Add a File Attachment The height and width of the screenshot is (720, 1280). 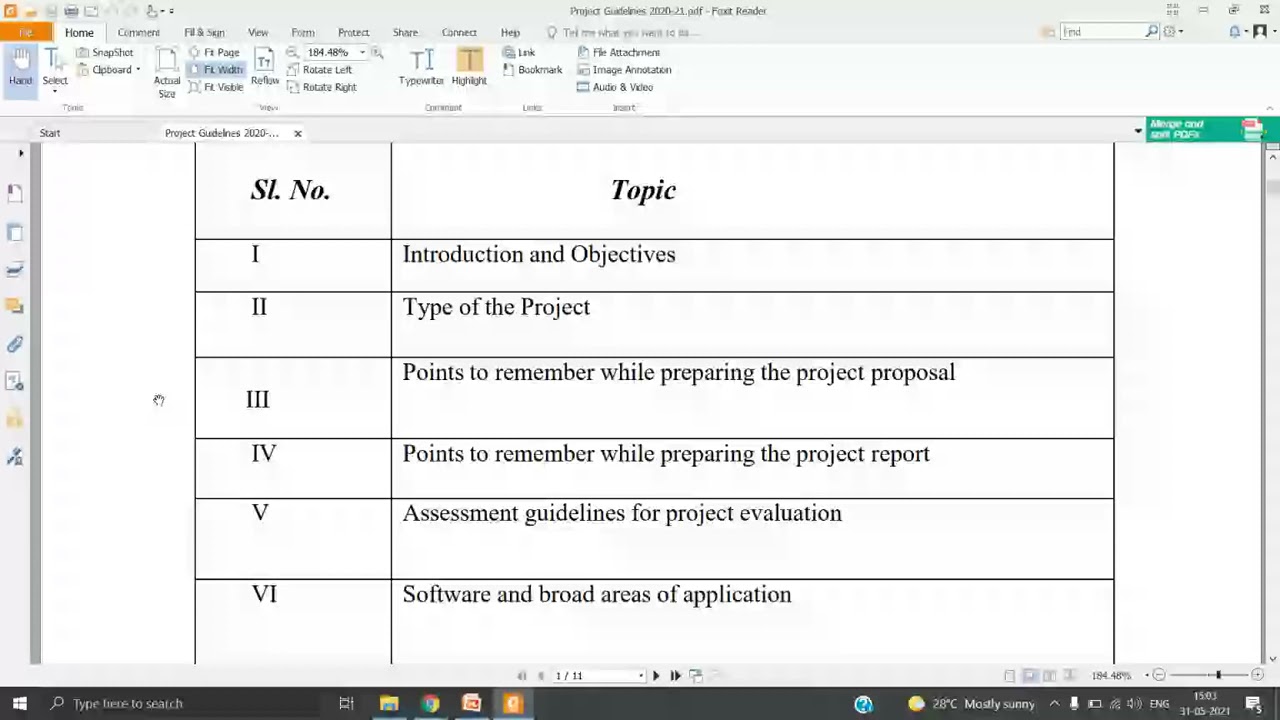(618, 52)
